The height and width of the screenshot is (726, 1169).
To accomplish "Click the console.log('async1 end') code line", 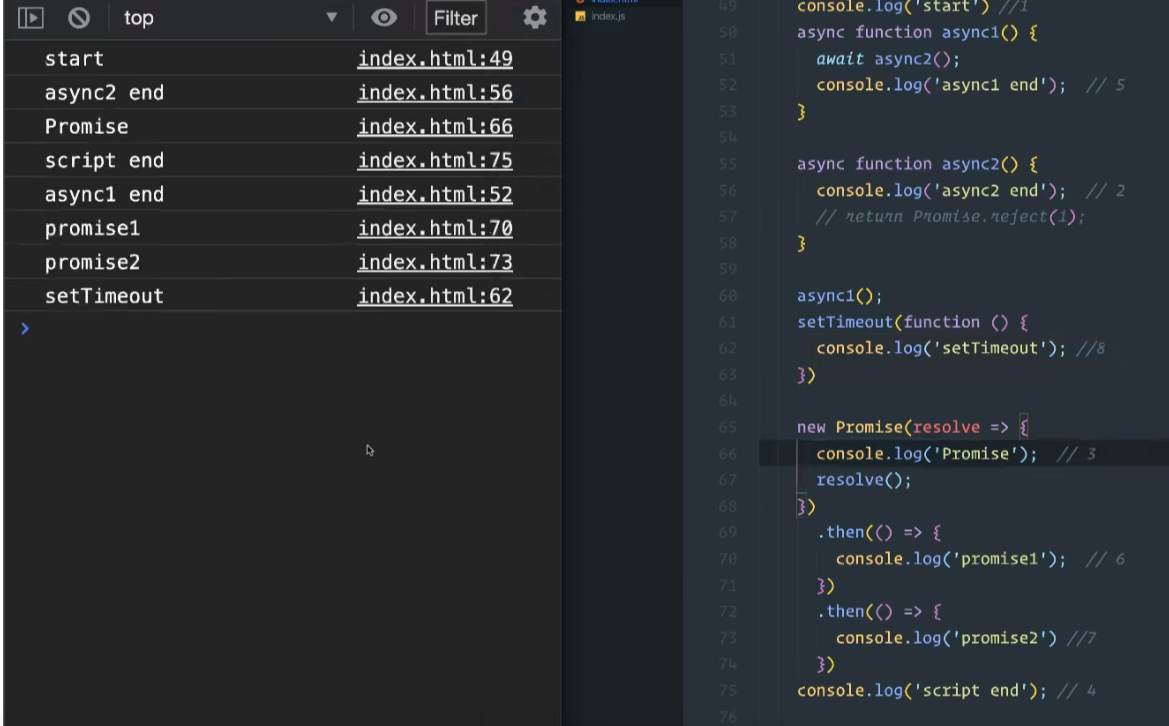I will pos(941,85).
